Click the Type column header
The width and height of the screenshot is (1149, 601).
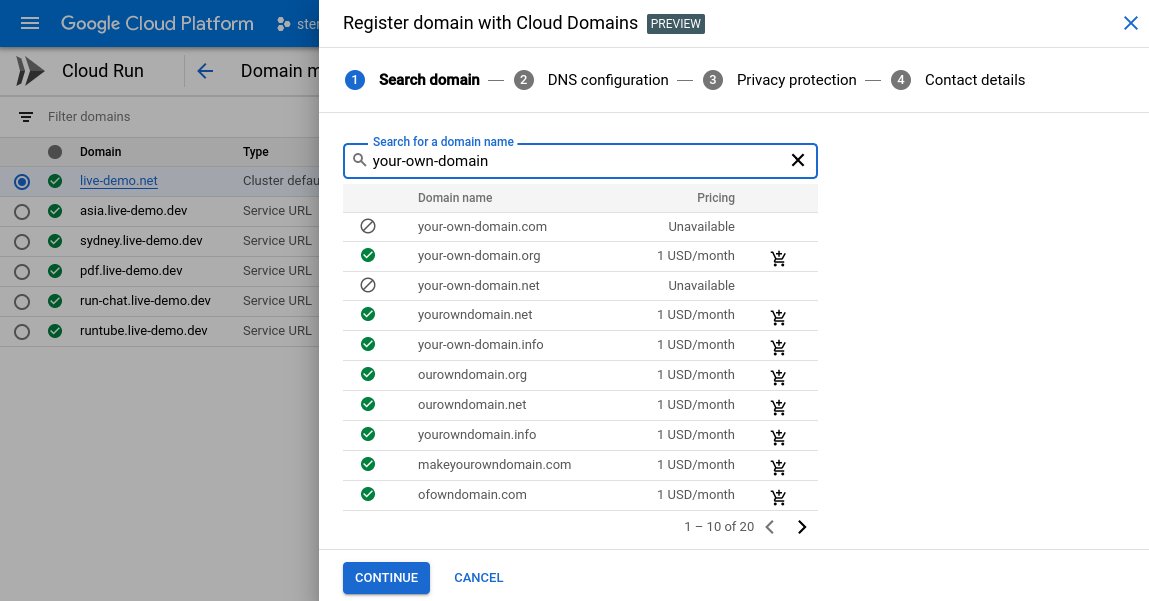click(256, 152)
